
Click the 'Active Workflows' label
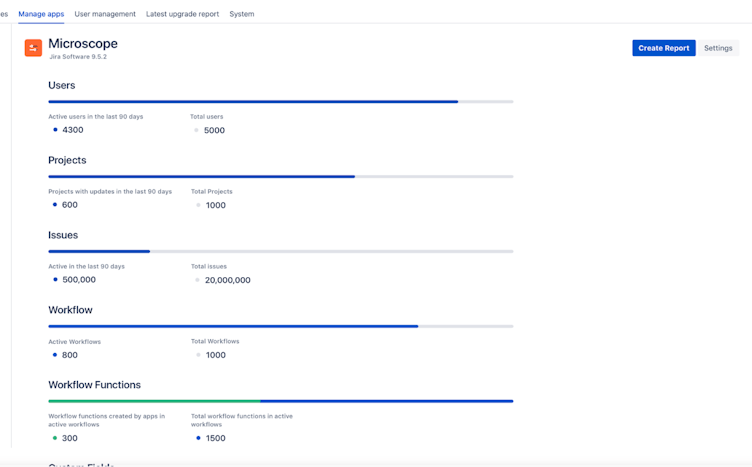(74, 342)
